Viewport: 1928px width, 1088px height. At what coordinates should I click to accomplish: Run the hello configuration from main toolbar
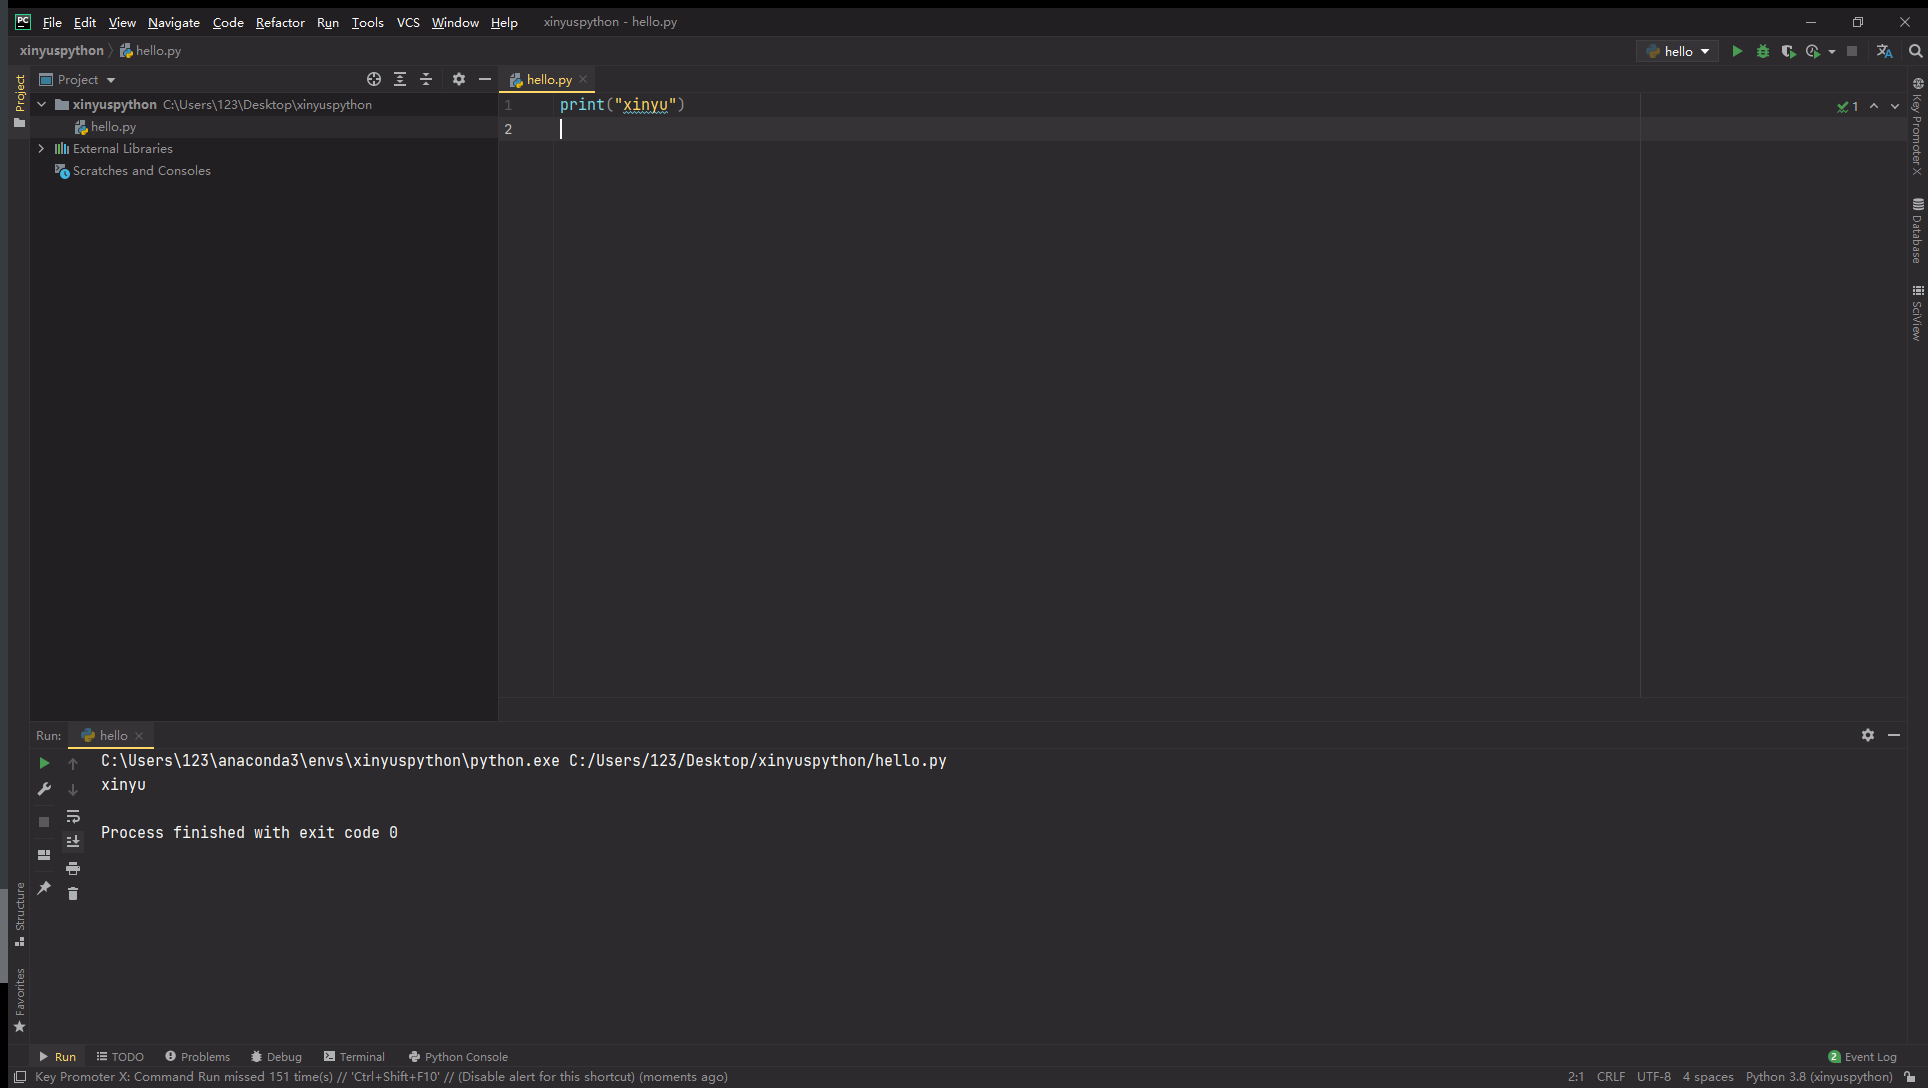tap(1737, 51)
